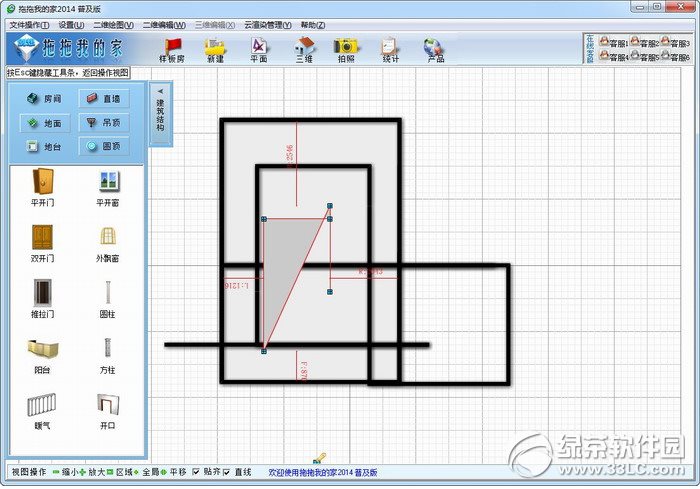
Task: Select the 外飘窗 bay window item
Action: pos(108,244)
